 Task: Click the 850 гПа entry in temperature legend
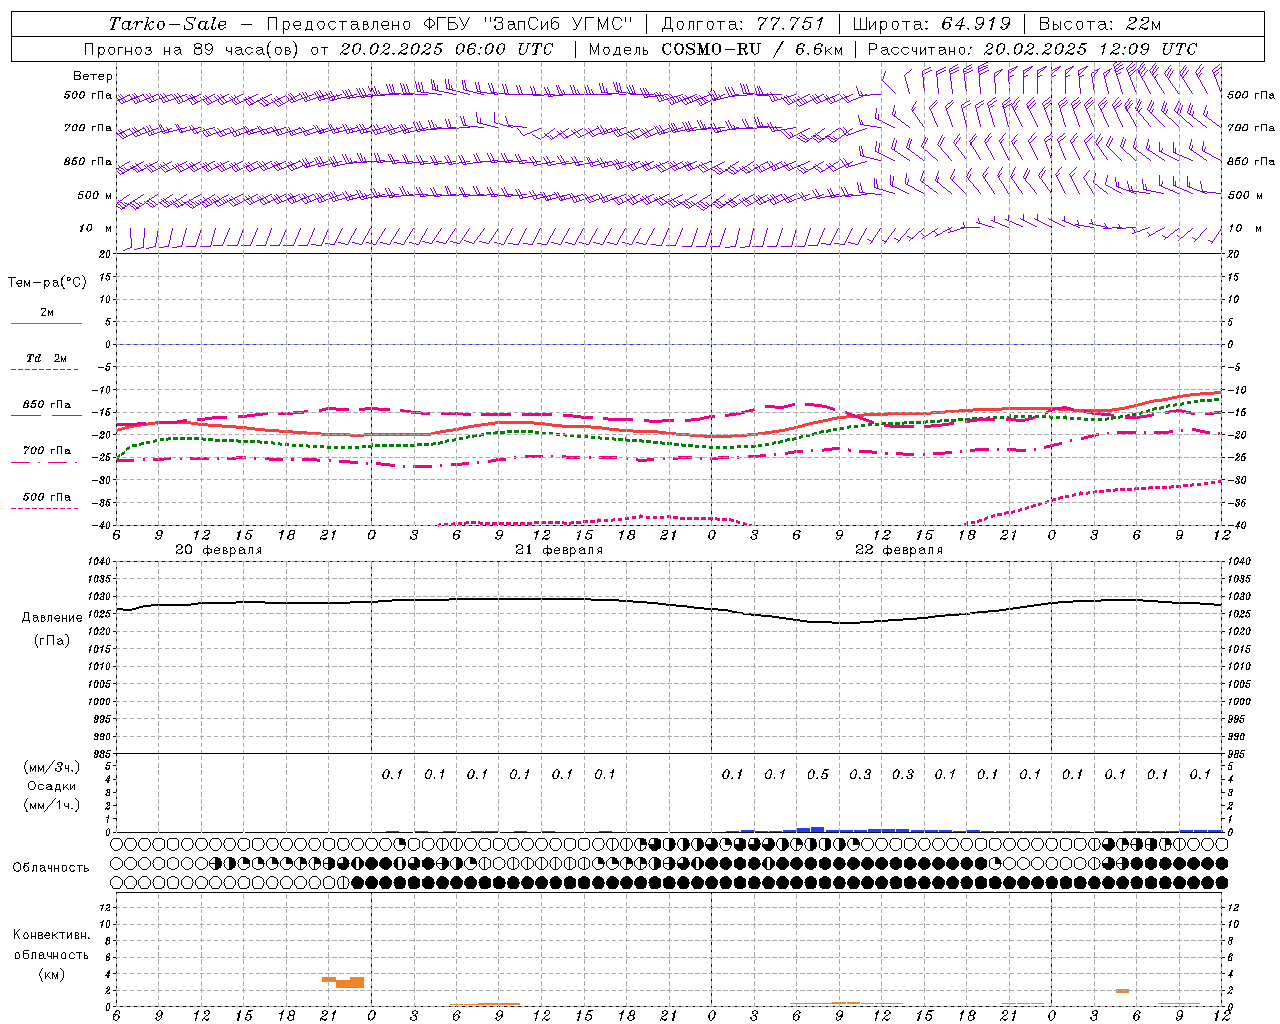pyautogui.click(x=46, y=405)
